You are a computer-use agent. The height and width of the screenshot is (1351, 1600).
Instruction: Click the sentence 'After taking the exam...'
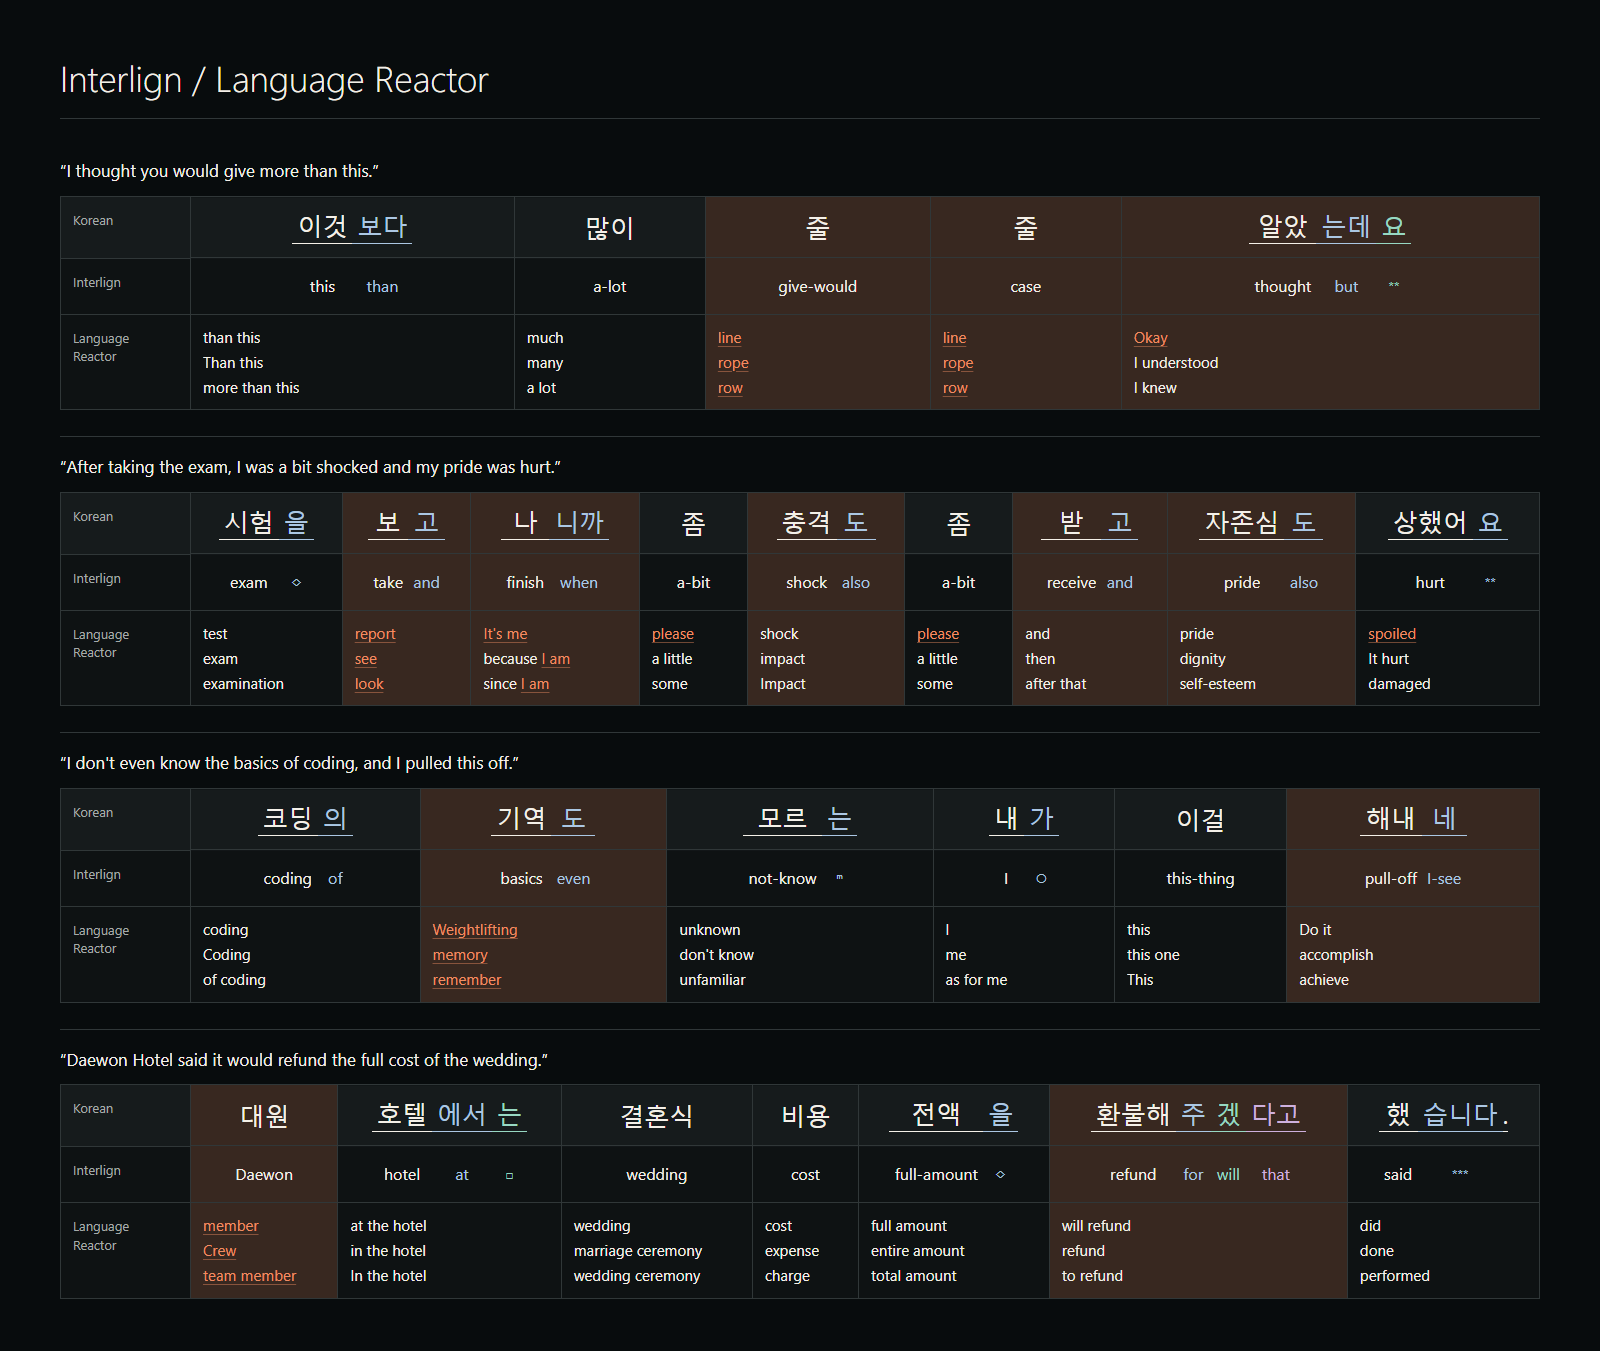tap(310, 467)
